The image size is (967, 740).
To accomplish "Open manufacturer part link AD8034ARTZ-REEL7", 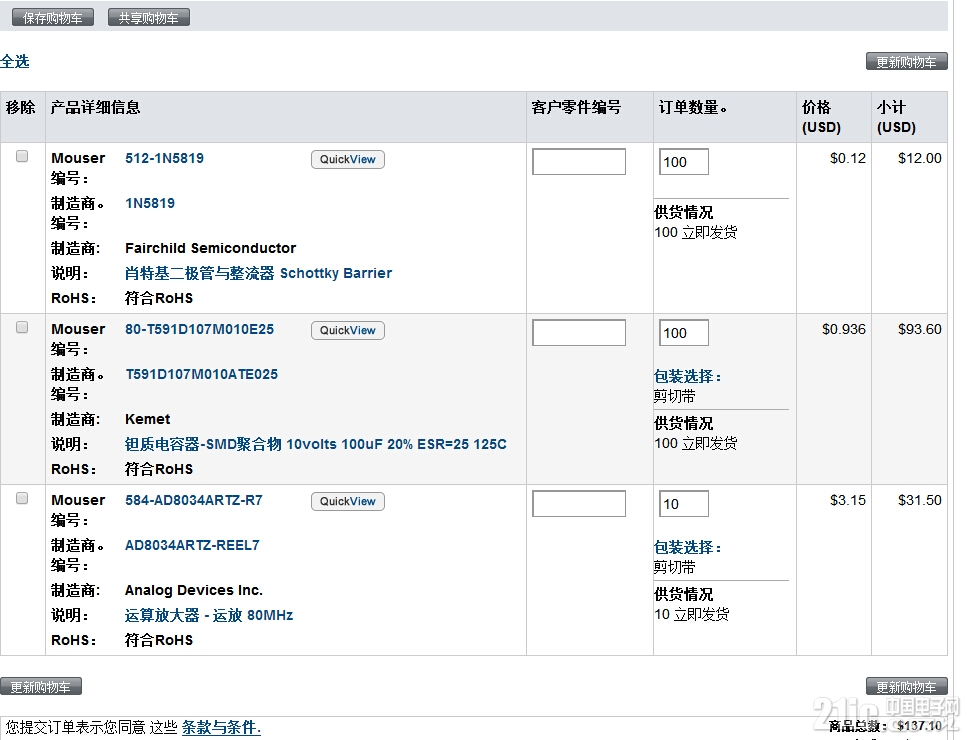I will pyautogui.click(x=192, y=545).
